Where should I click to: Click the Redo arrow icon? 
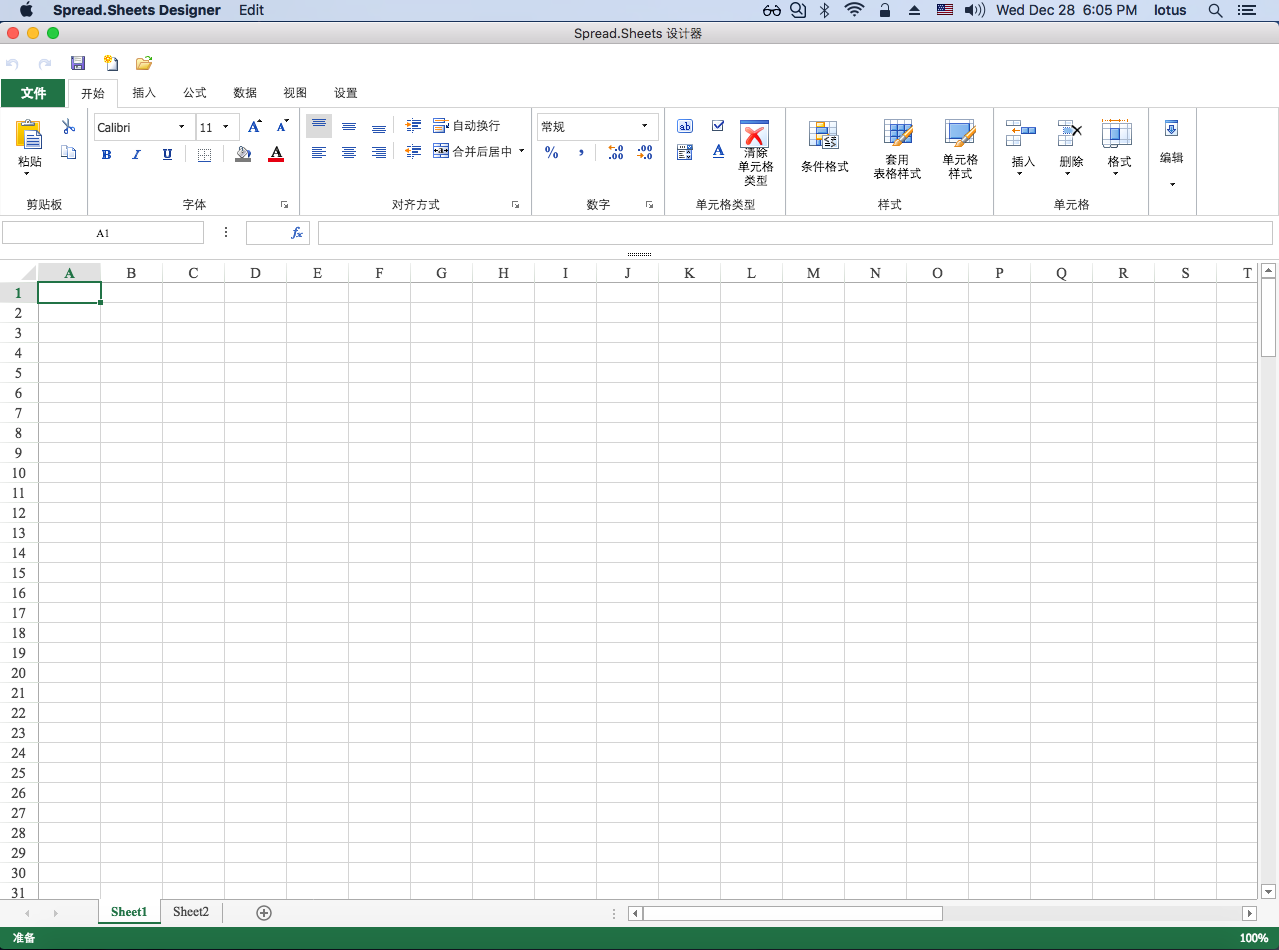pos(45,64)
